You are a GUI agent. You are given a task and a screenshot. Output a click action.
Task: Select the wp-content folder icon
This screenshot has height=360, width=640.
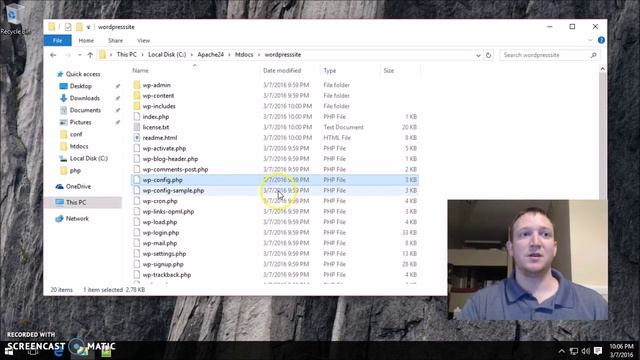(x=137, y=96)
